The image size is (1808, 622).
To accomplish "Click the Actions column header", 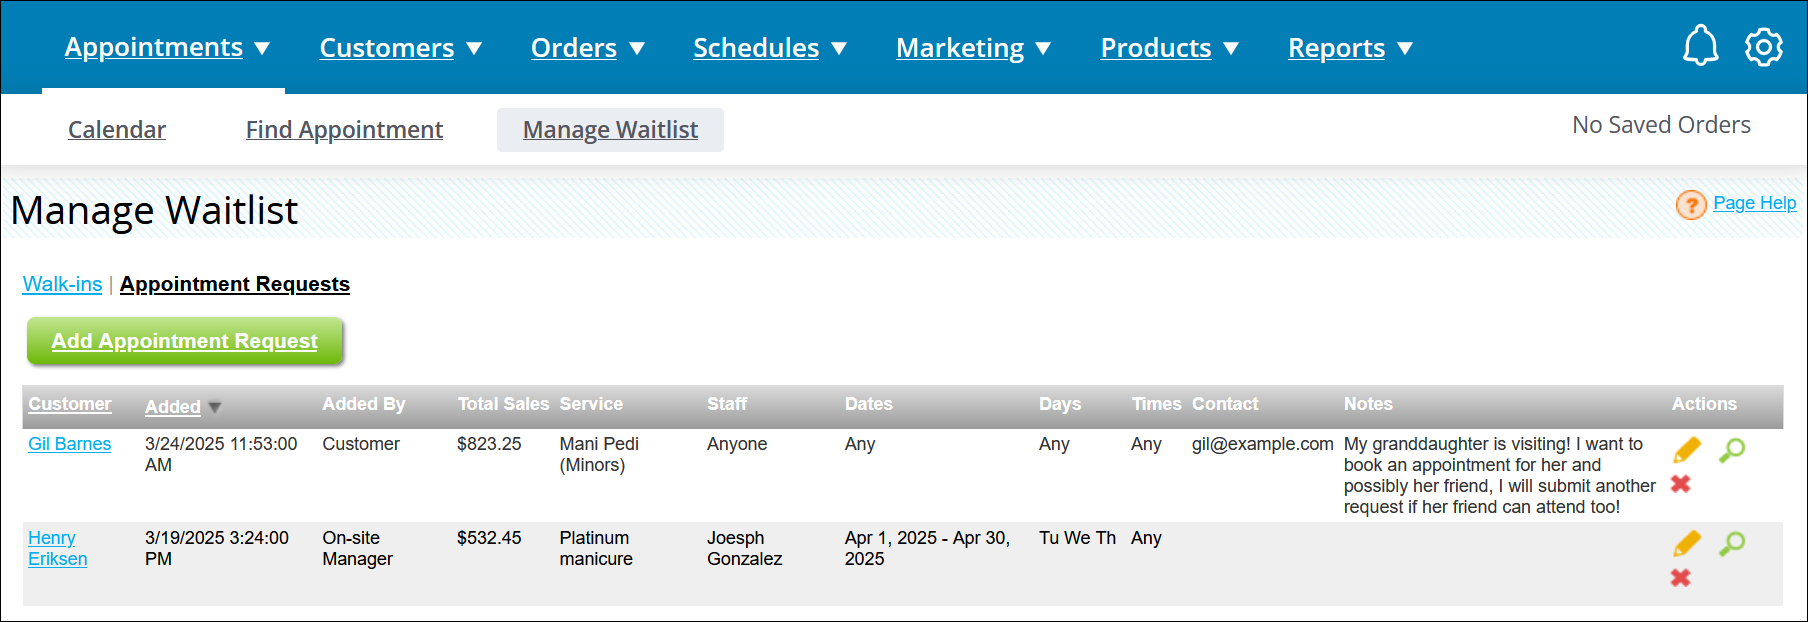I will pyautogui.click(x=1704, y=404).
